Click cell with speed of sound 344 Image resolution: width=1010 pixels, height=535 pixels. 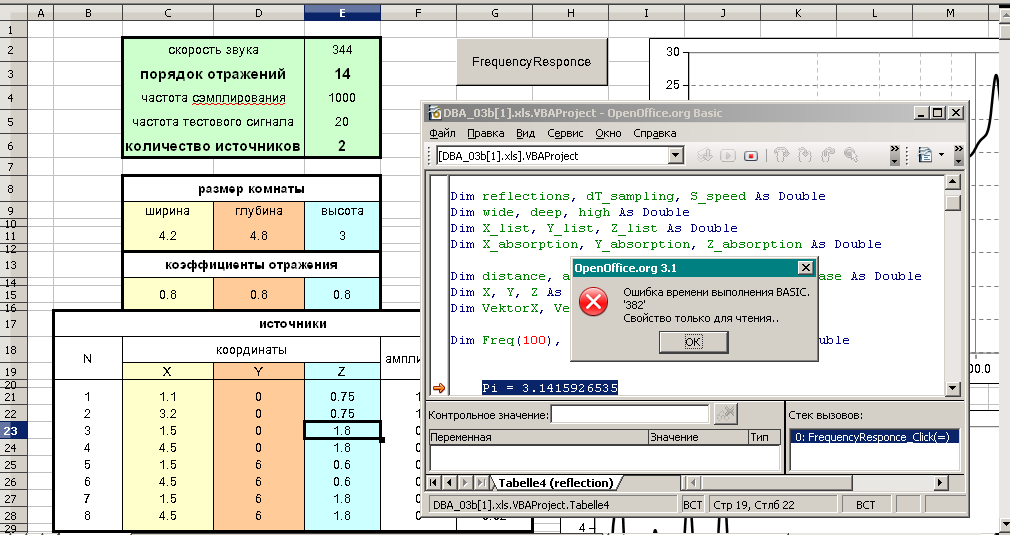click(x=342, y=50)
